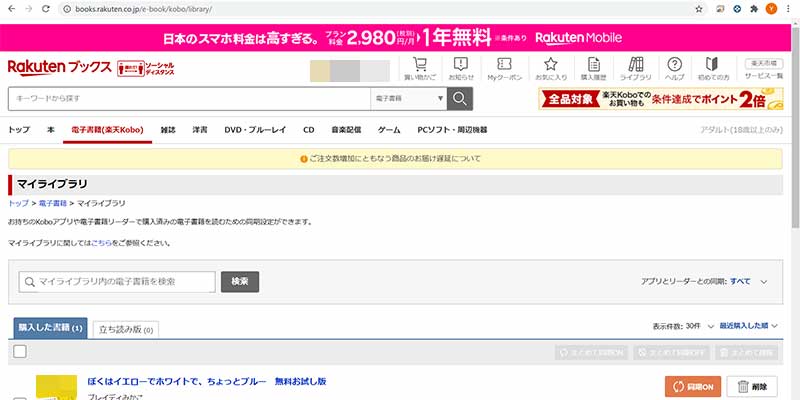This screenshot has height=400, width=800.
Task: Open the ライブラリ library icon
Action: 636,69
